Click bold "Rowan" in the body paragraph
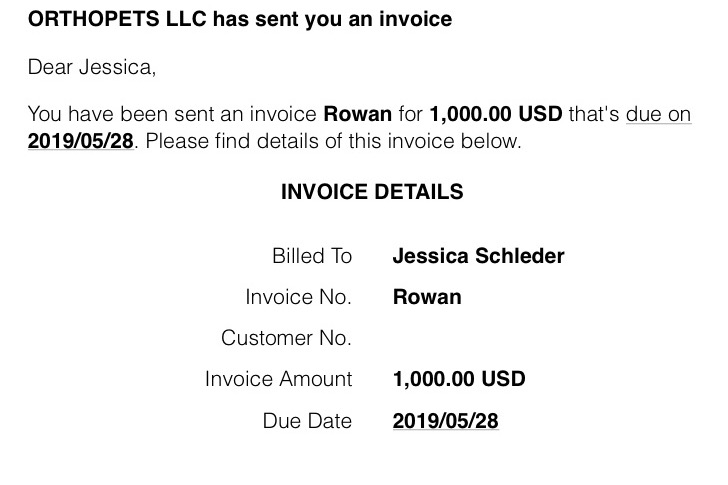728x485 pixels. tap(357, 114)
